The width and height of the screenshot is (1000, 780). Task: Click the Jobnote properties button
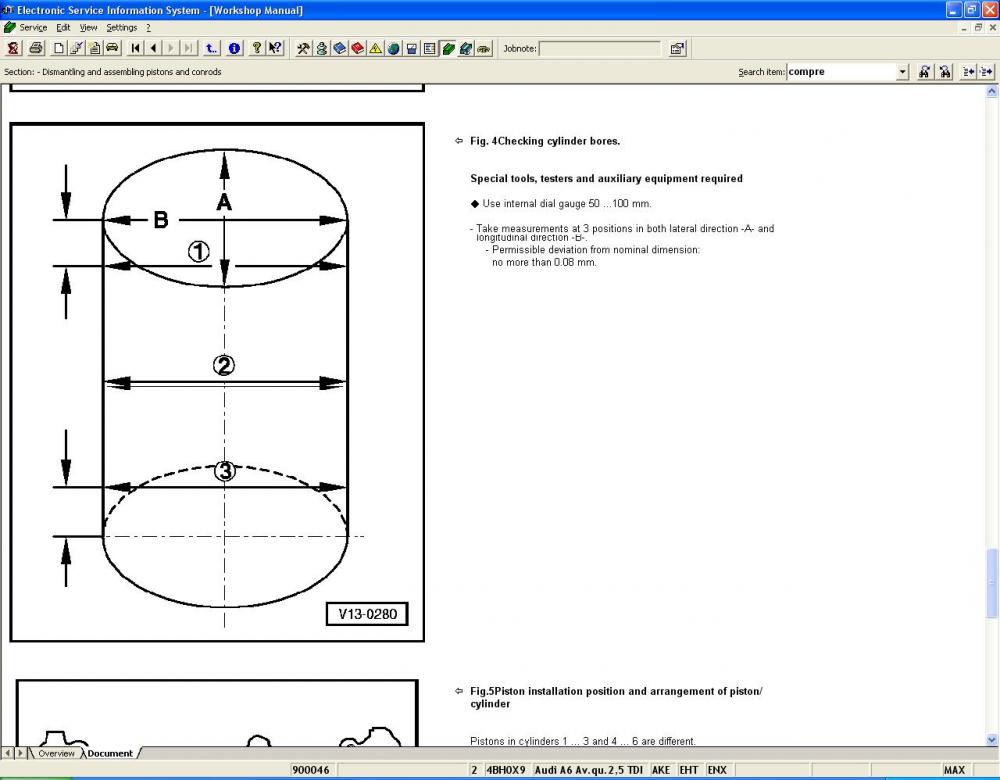click(677, 48)
